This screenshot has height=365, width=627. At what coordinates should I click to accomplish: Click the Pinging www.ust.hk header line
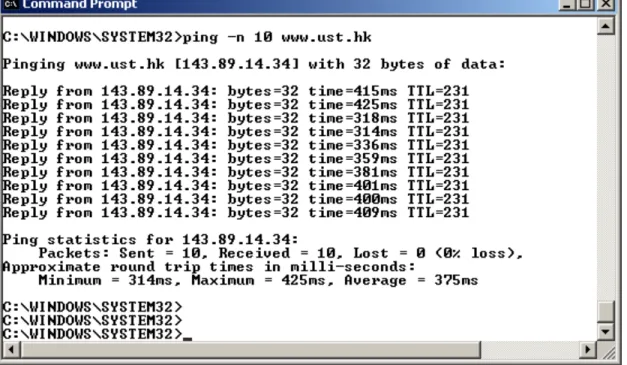(254, 64)
